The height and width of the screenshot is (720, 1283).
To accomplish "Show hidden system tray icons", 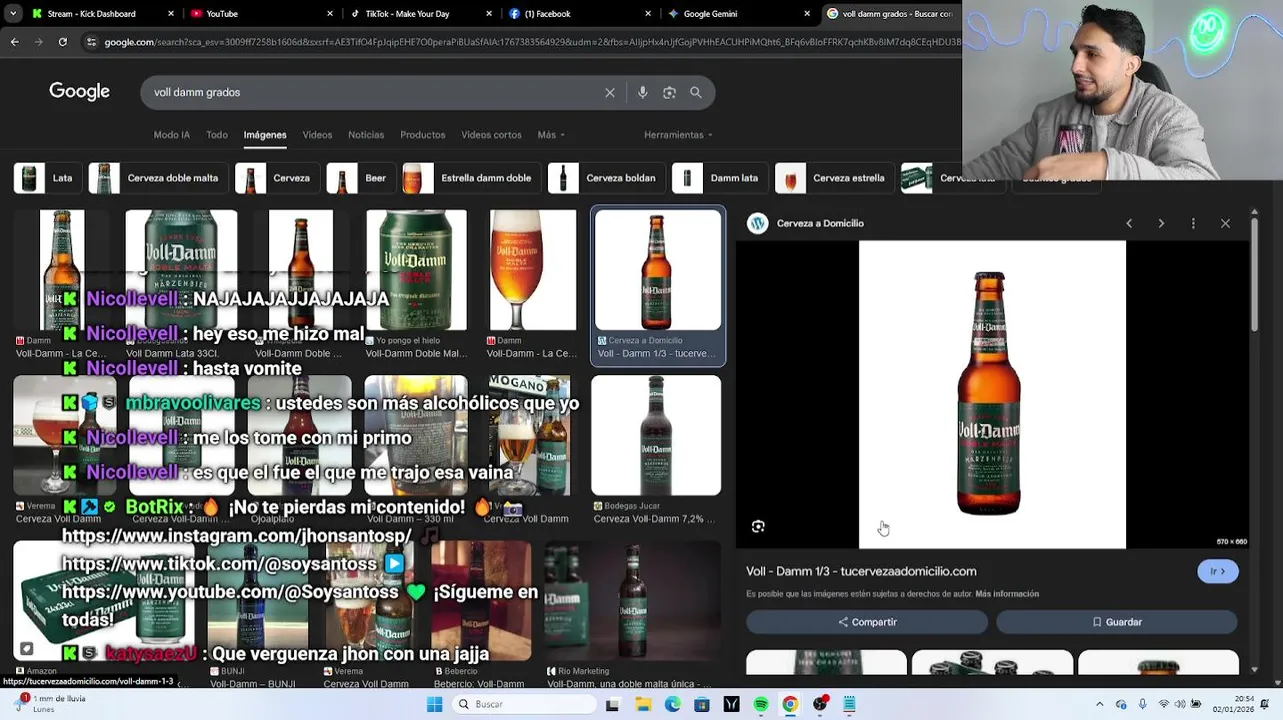I will (x=1099, y=704).
